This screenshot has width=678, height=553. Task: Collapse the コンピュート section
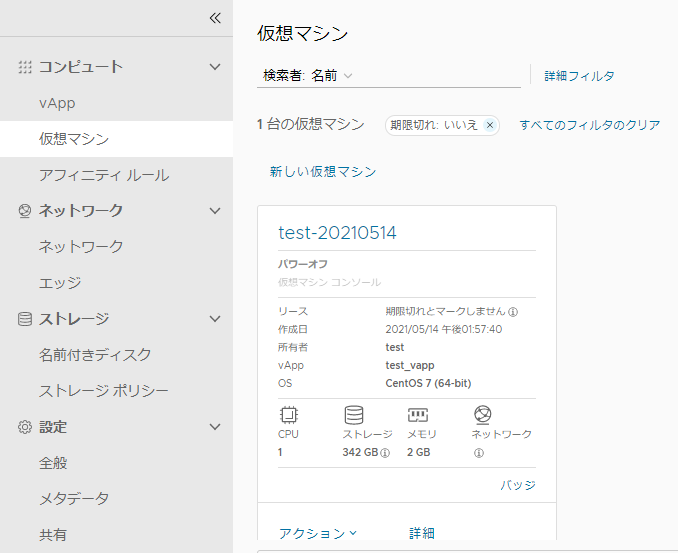(x=214, y=67)
